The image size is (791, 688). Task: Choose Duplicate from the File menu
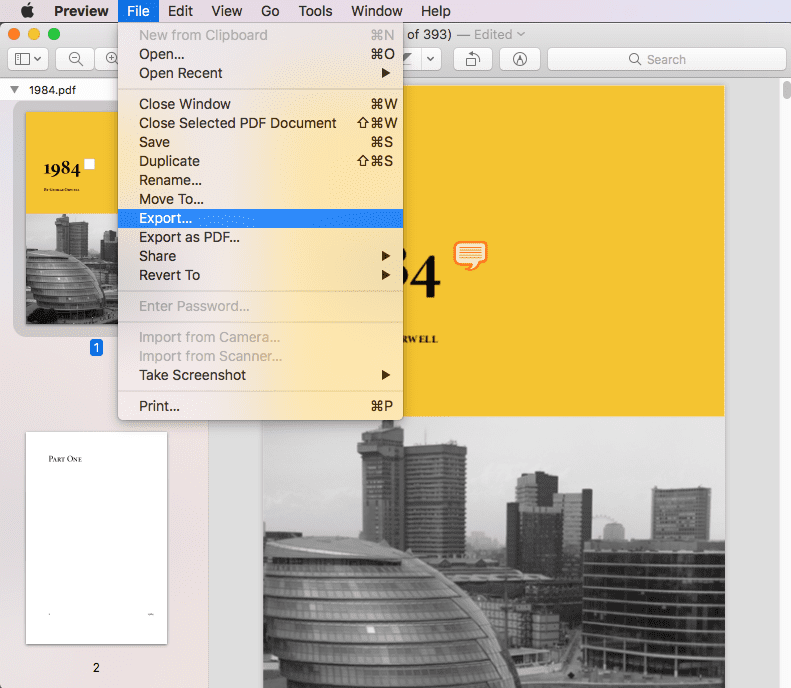coord(169,161)
